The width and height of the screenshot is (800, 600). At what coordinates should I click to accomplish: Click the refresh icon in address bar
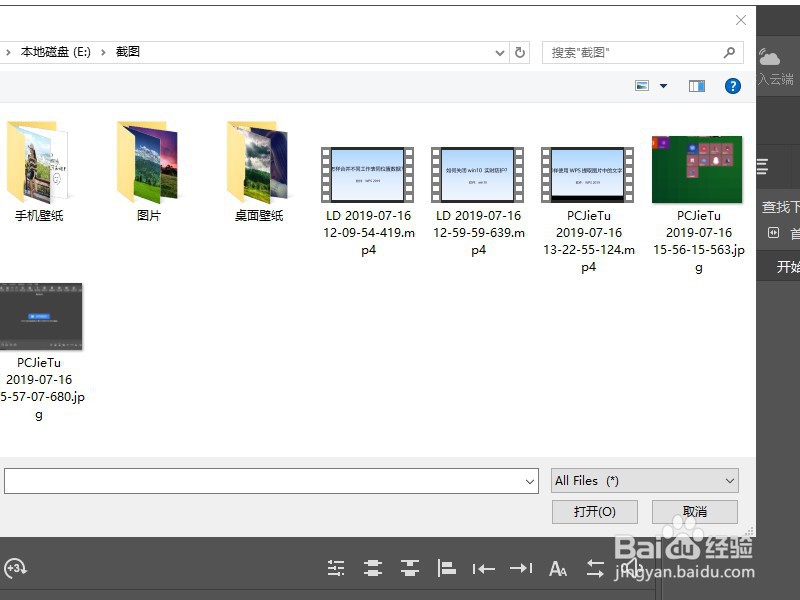pyautogui.click(x=520, y=52)
